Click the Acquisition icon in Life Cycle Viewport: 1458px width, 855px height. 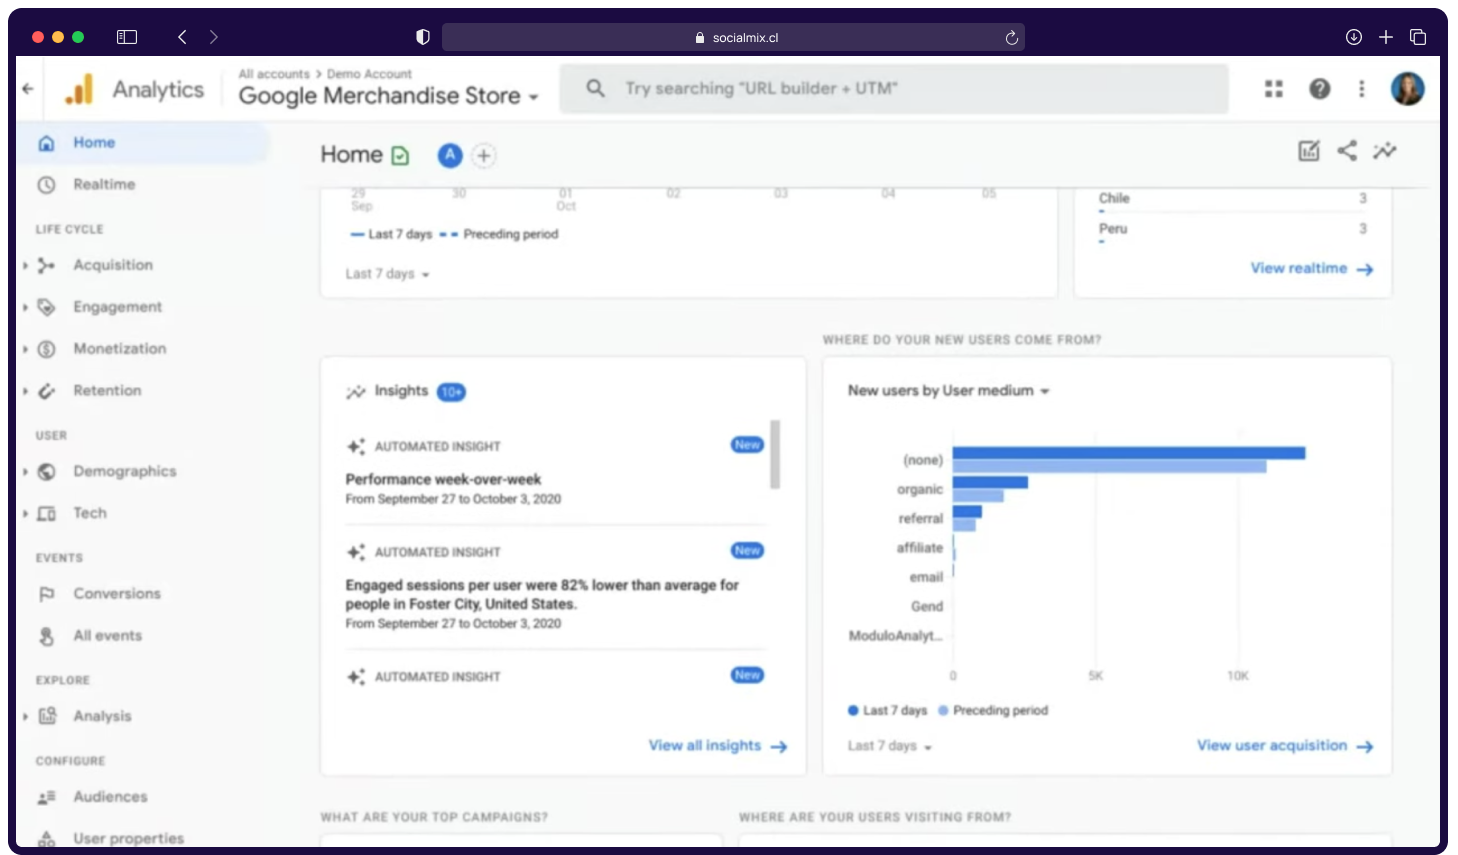click(x=46, y=265)
